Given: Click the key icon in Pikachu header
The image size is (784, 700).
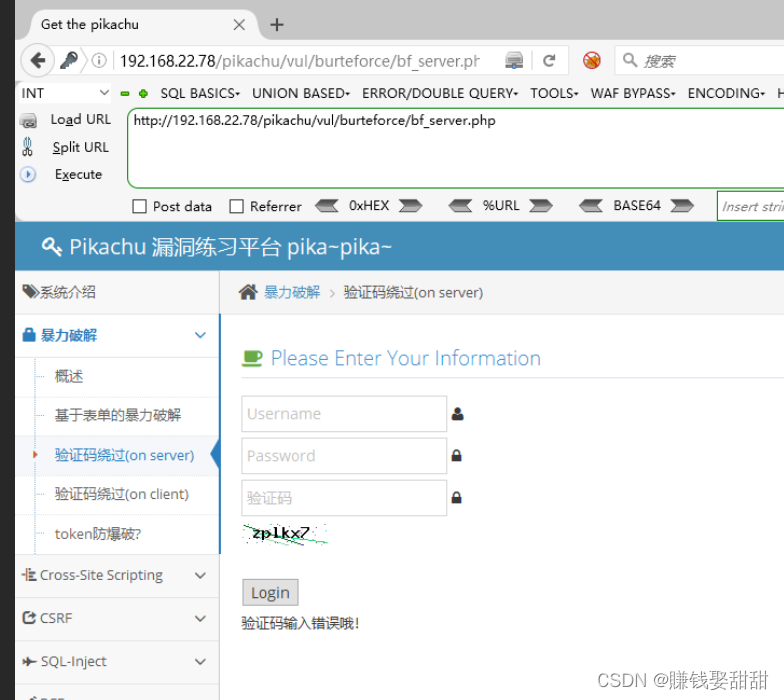Looking at the screenshot, I should 52,247.
